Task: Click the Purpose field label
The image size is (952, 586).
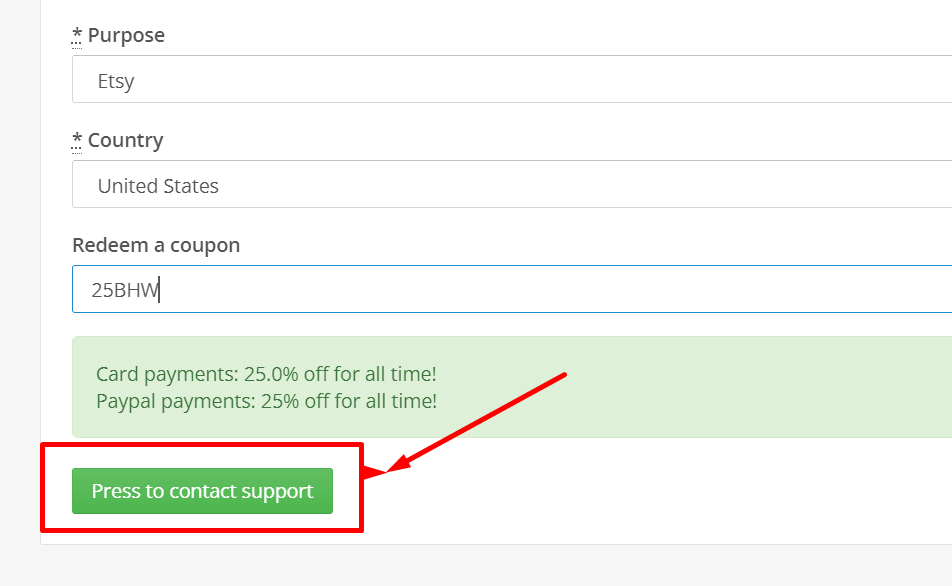Action: point(126,35)
